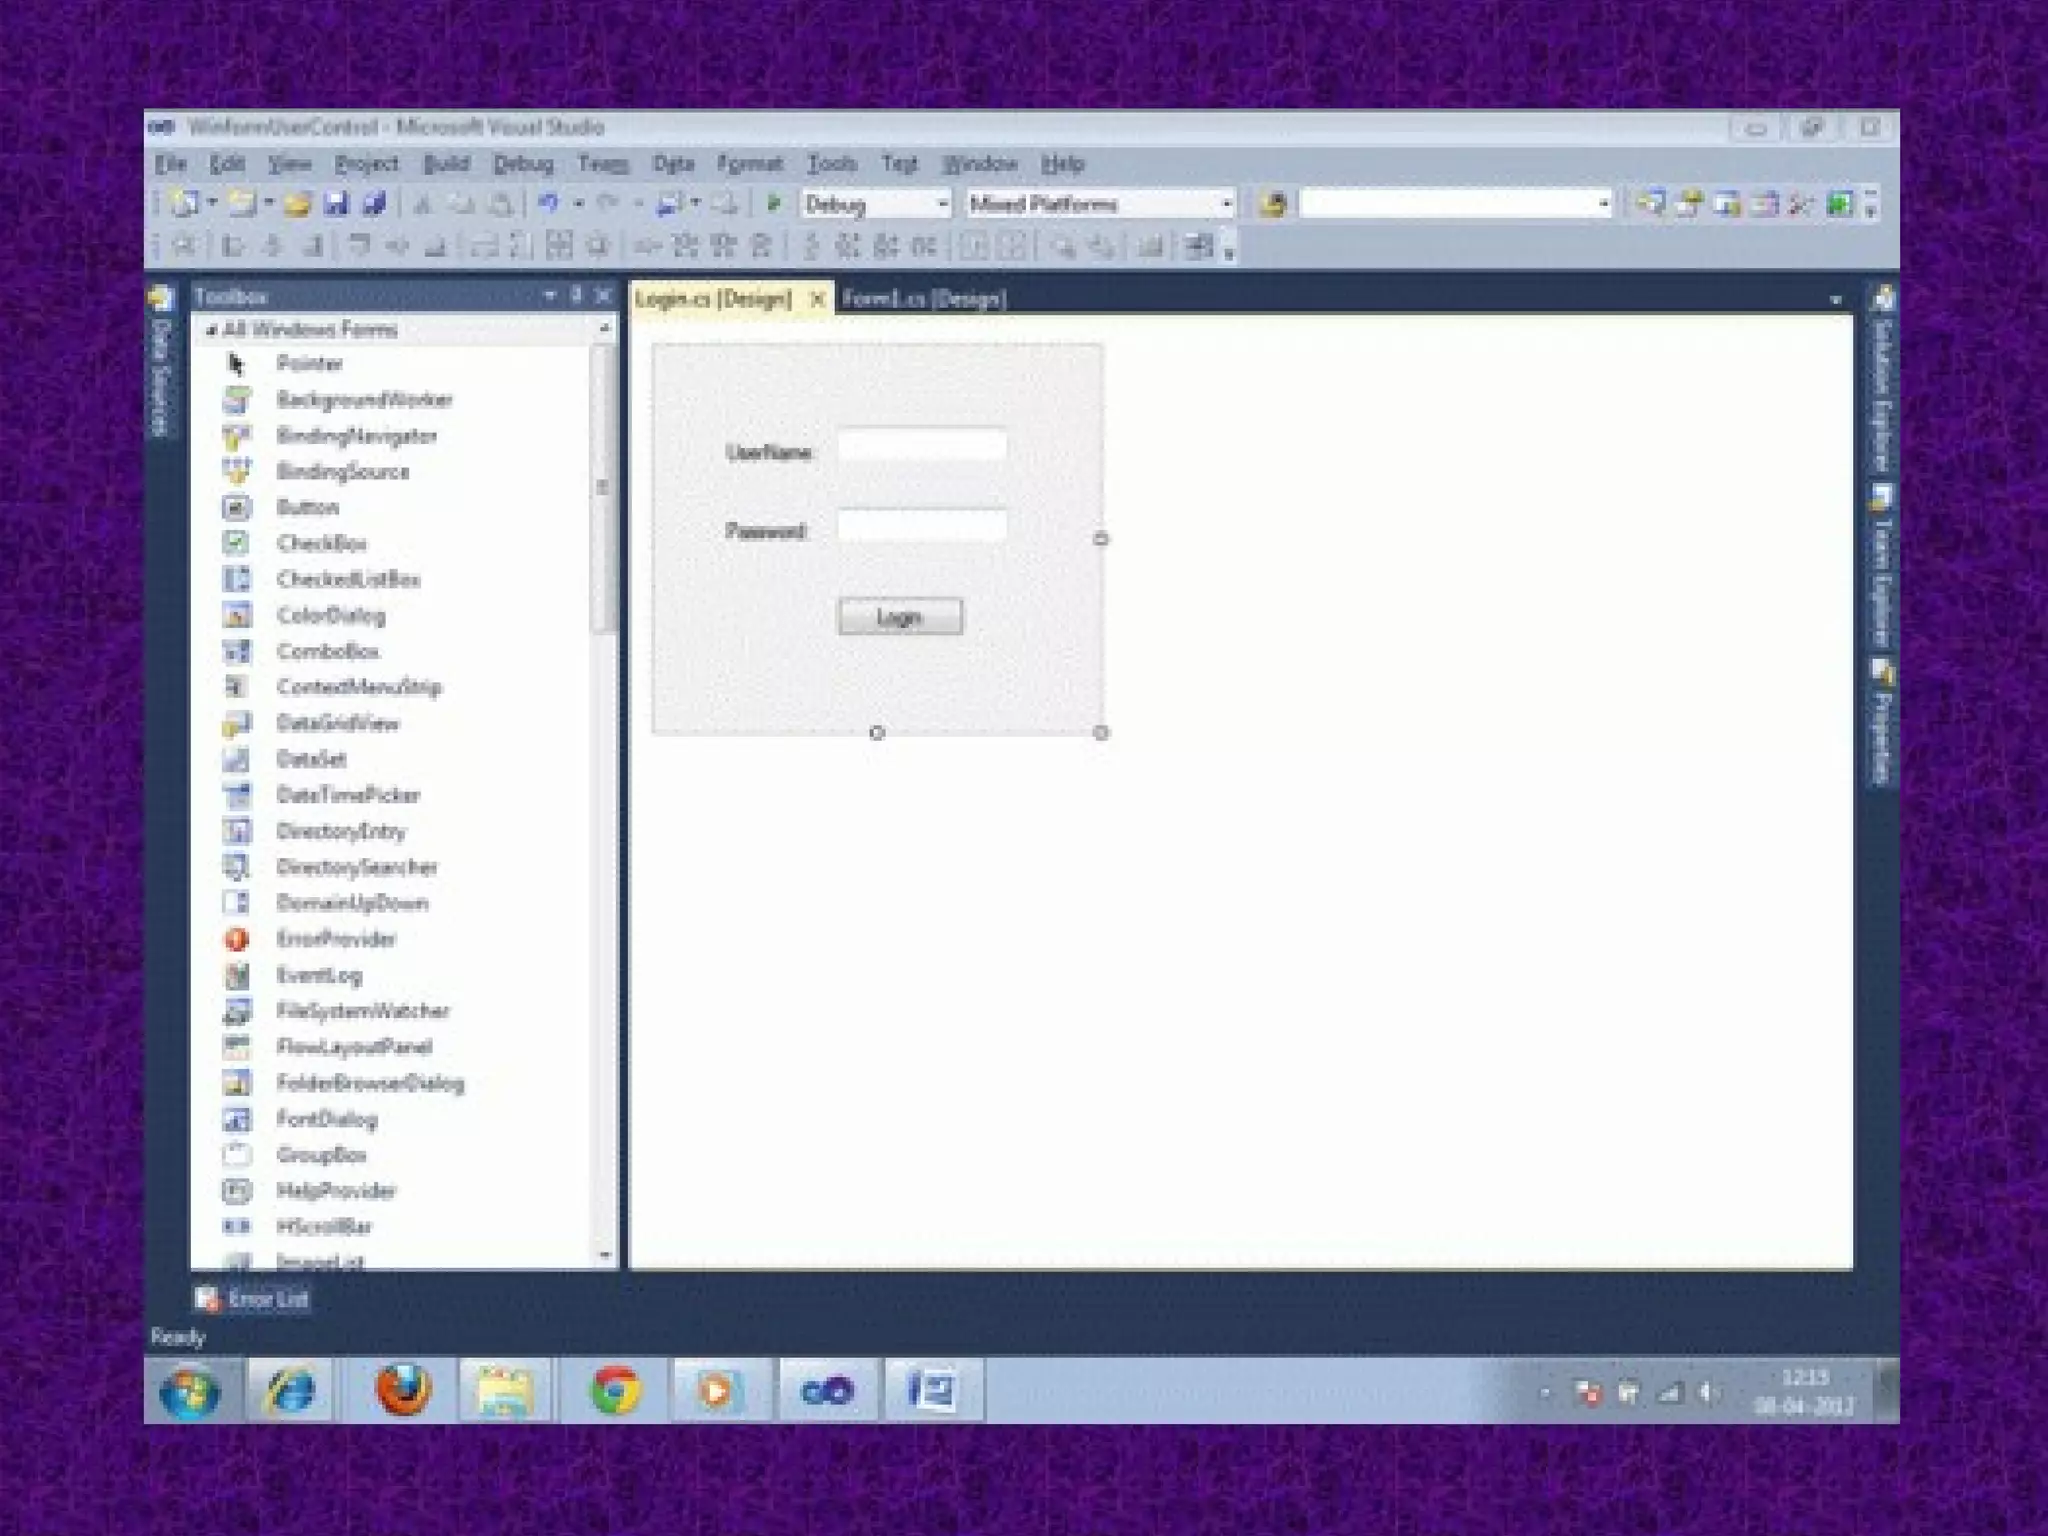The image size is (2048, 1536).
Task: Collapse the All Windows Forms group
Action: point(211,330)
